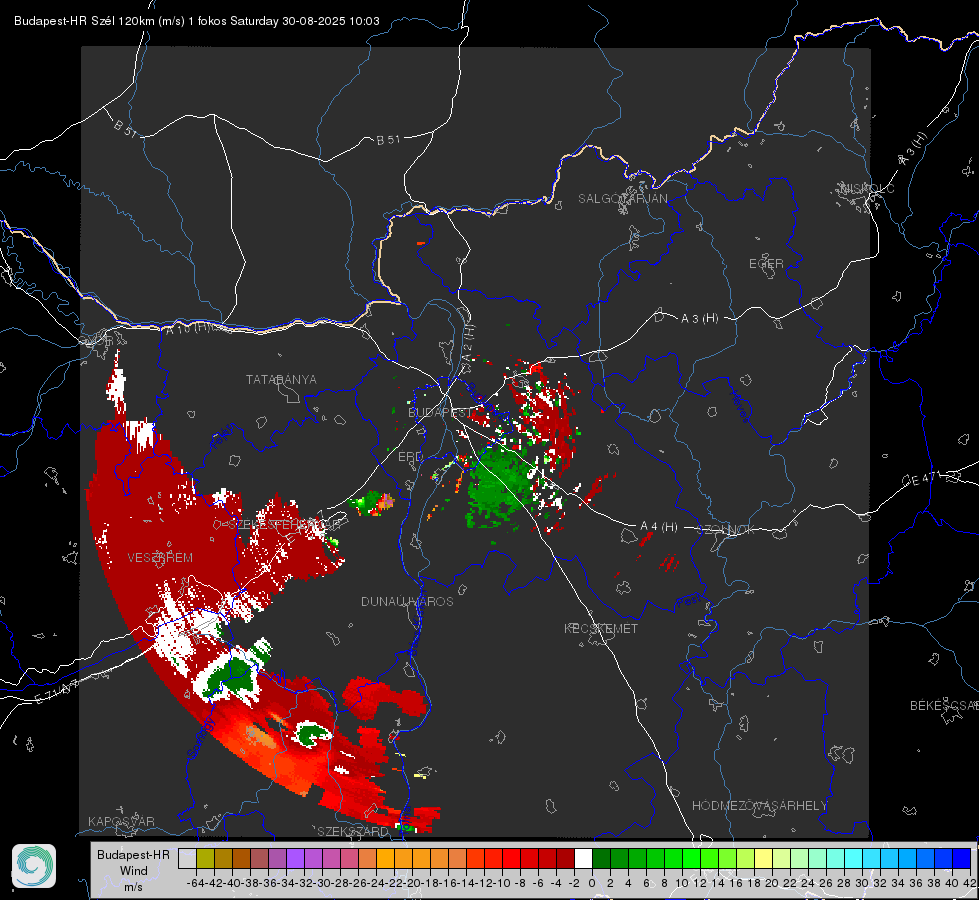Click the SALGÓTARJÁN city label
This screenshot has height=900, width=979.
click(x=622, y=199)
